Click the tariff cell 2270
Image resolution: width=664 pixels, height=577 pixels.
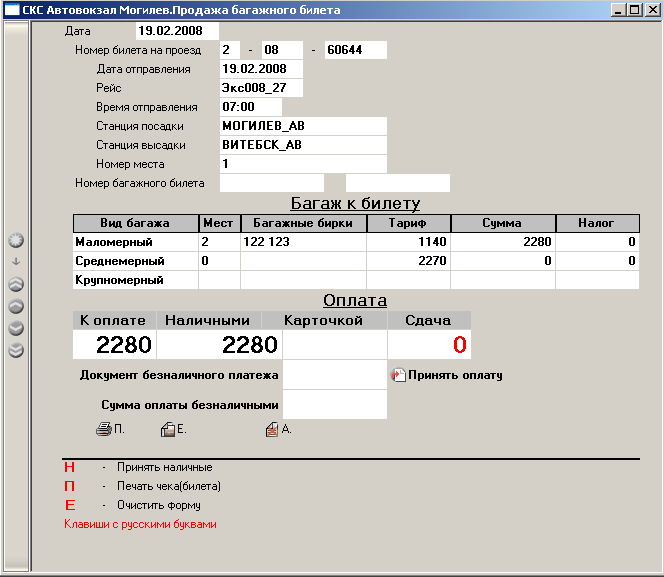coord(408,261)
